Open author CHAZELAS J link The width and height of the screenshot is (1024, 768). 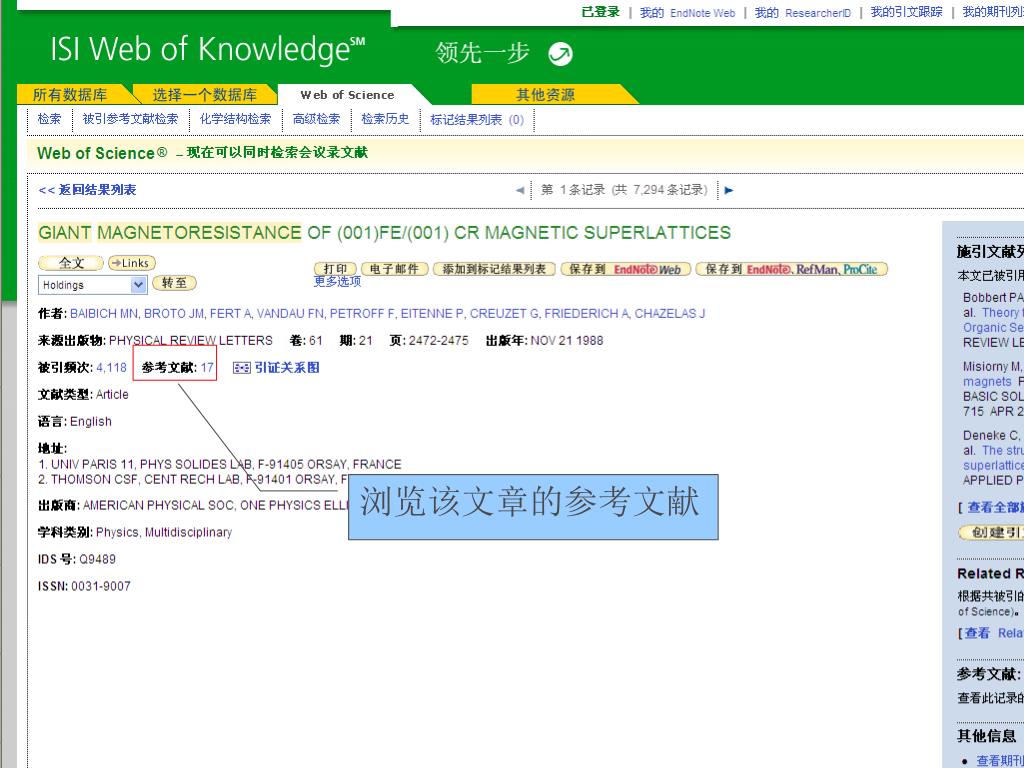(670, 313)
